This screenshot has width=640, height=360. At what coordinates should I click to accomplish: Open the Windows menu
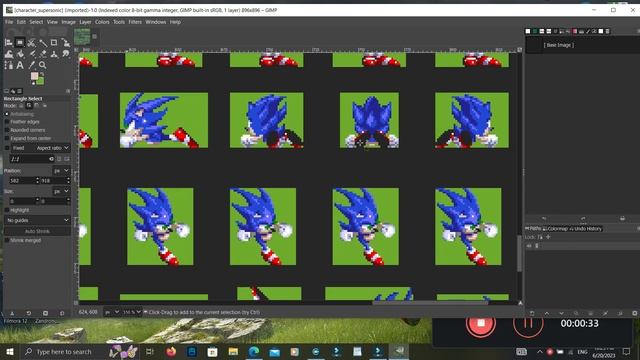click(156, 22)
